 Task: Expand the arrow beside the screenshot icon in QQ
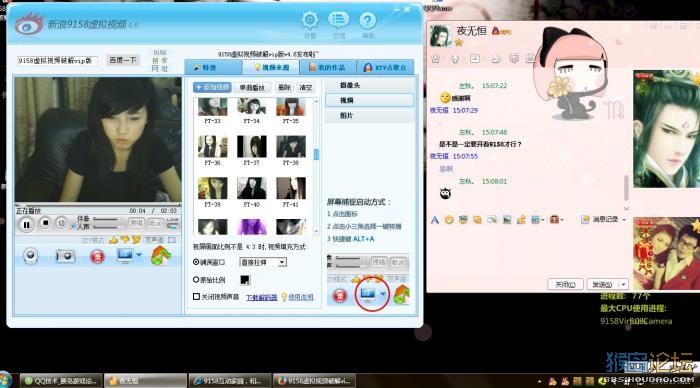[x=542, y=220]
